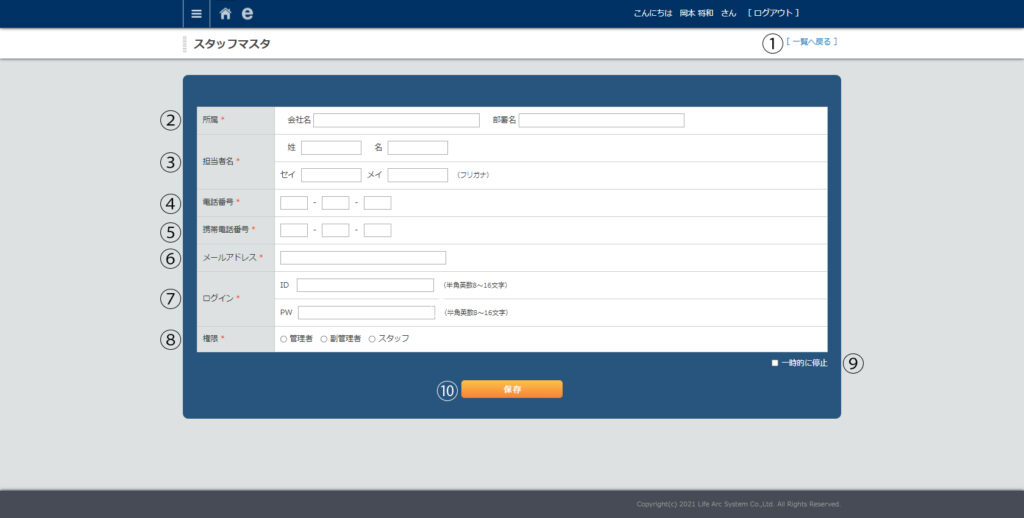Select the スタッフ radio button

[x=372, y=339]
